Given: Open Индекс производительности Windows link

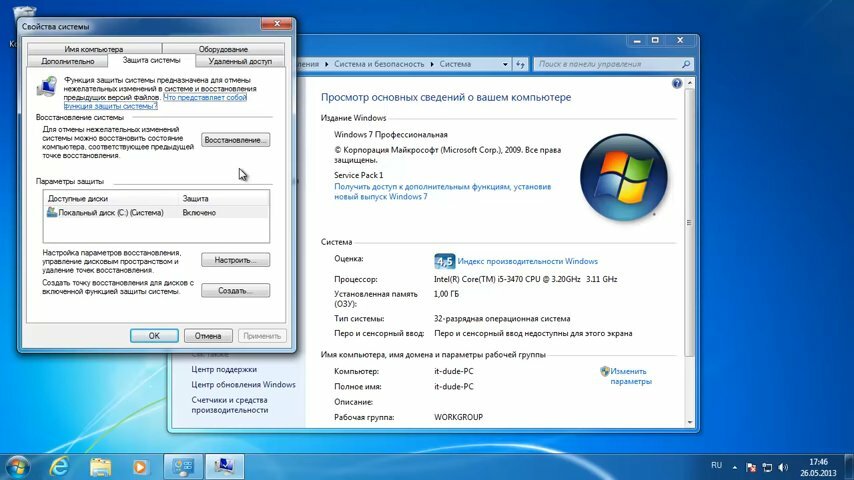Looking at the screenshot, I should tap(527, 262).
